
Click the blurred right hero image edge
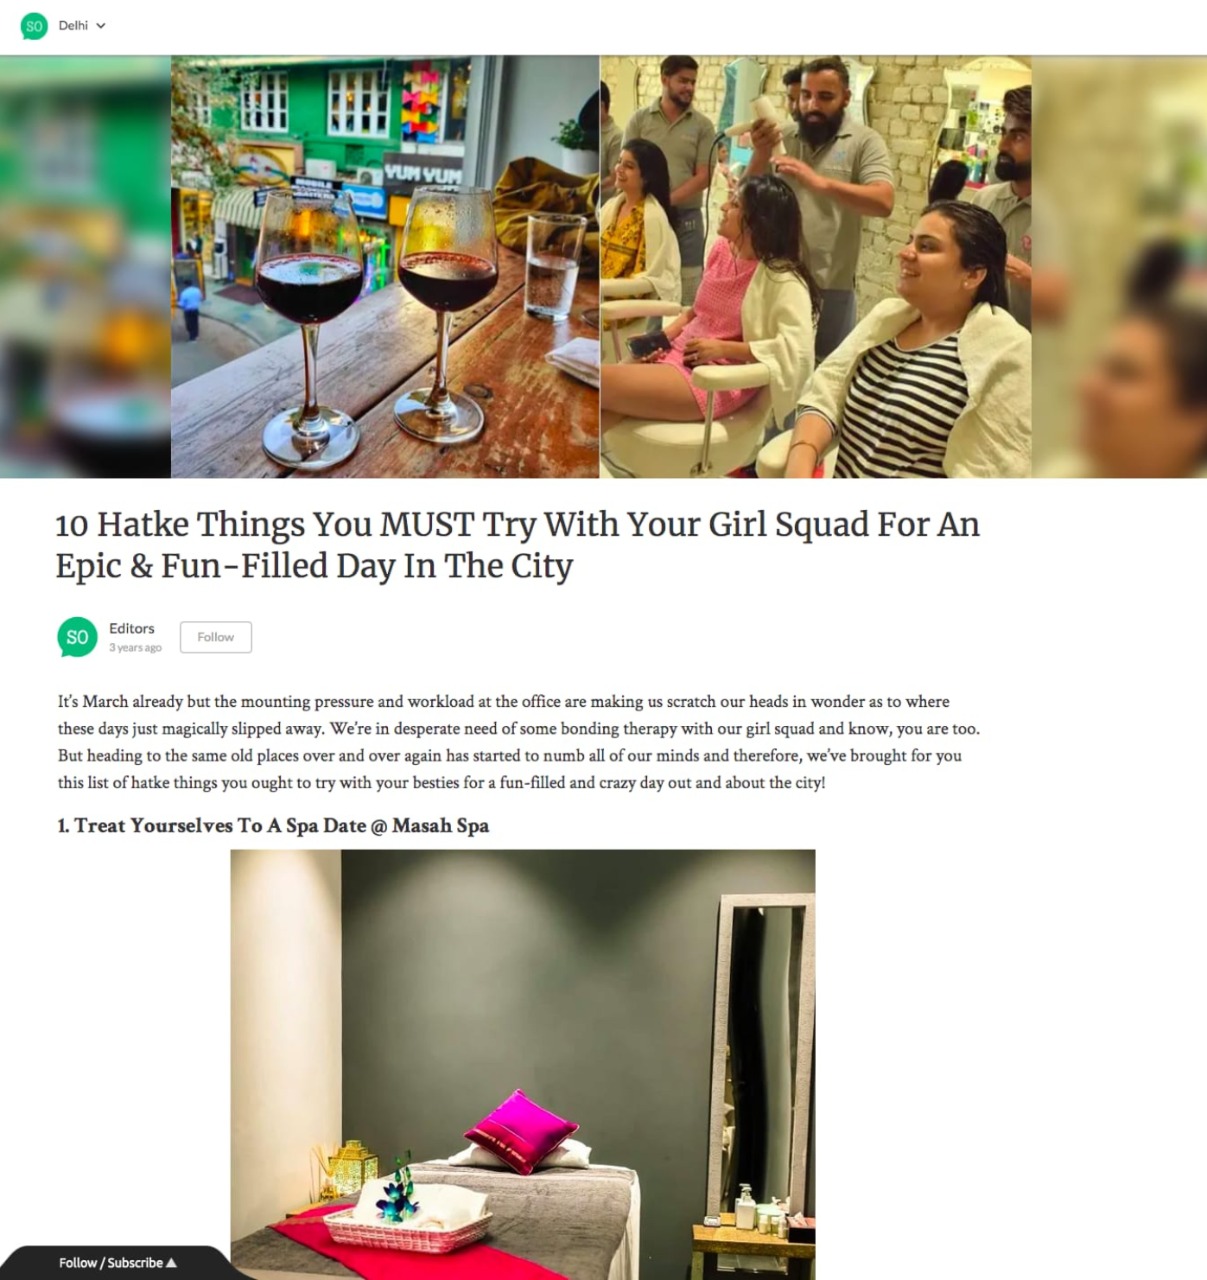tap(1119, 267)
